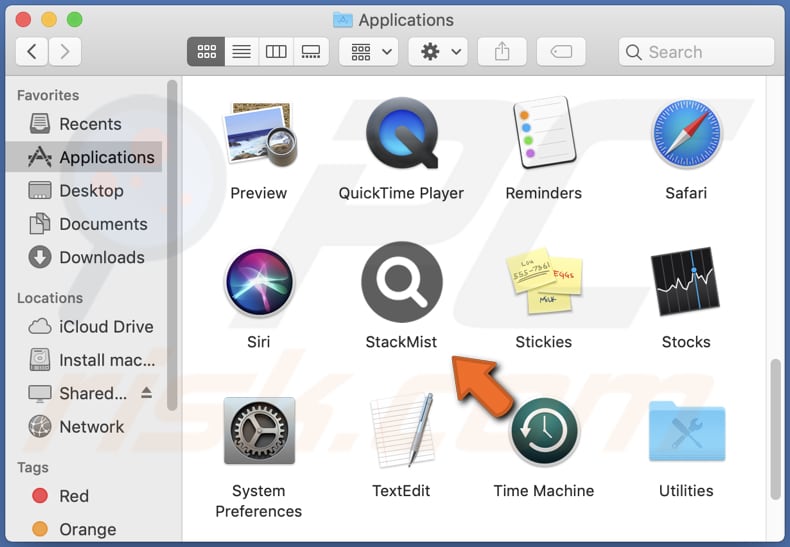The width and height of the screenshot is (790, 547).
Task: Open the gear action menu dropdown
Action: click(438, 51)
